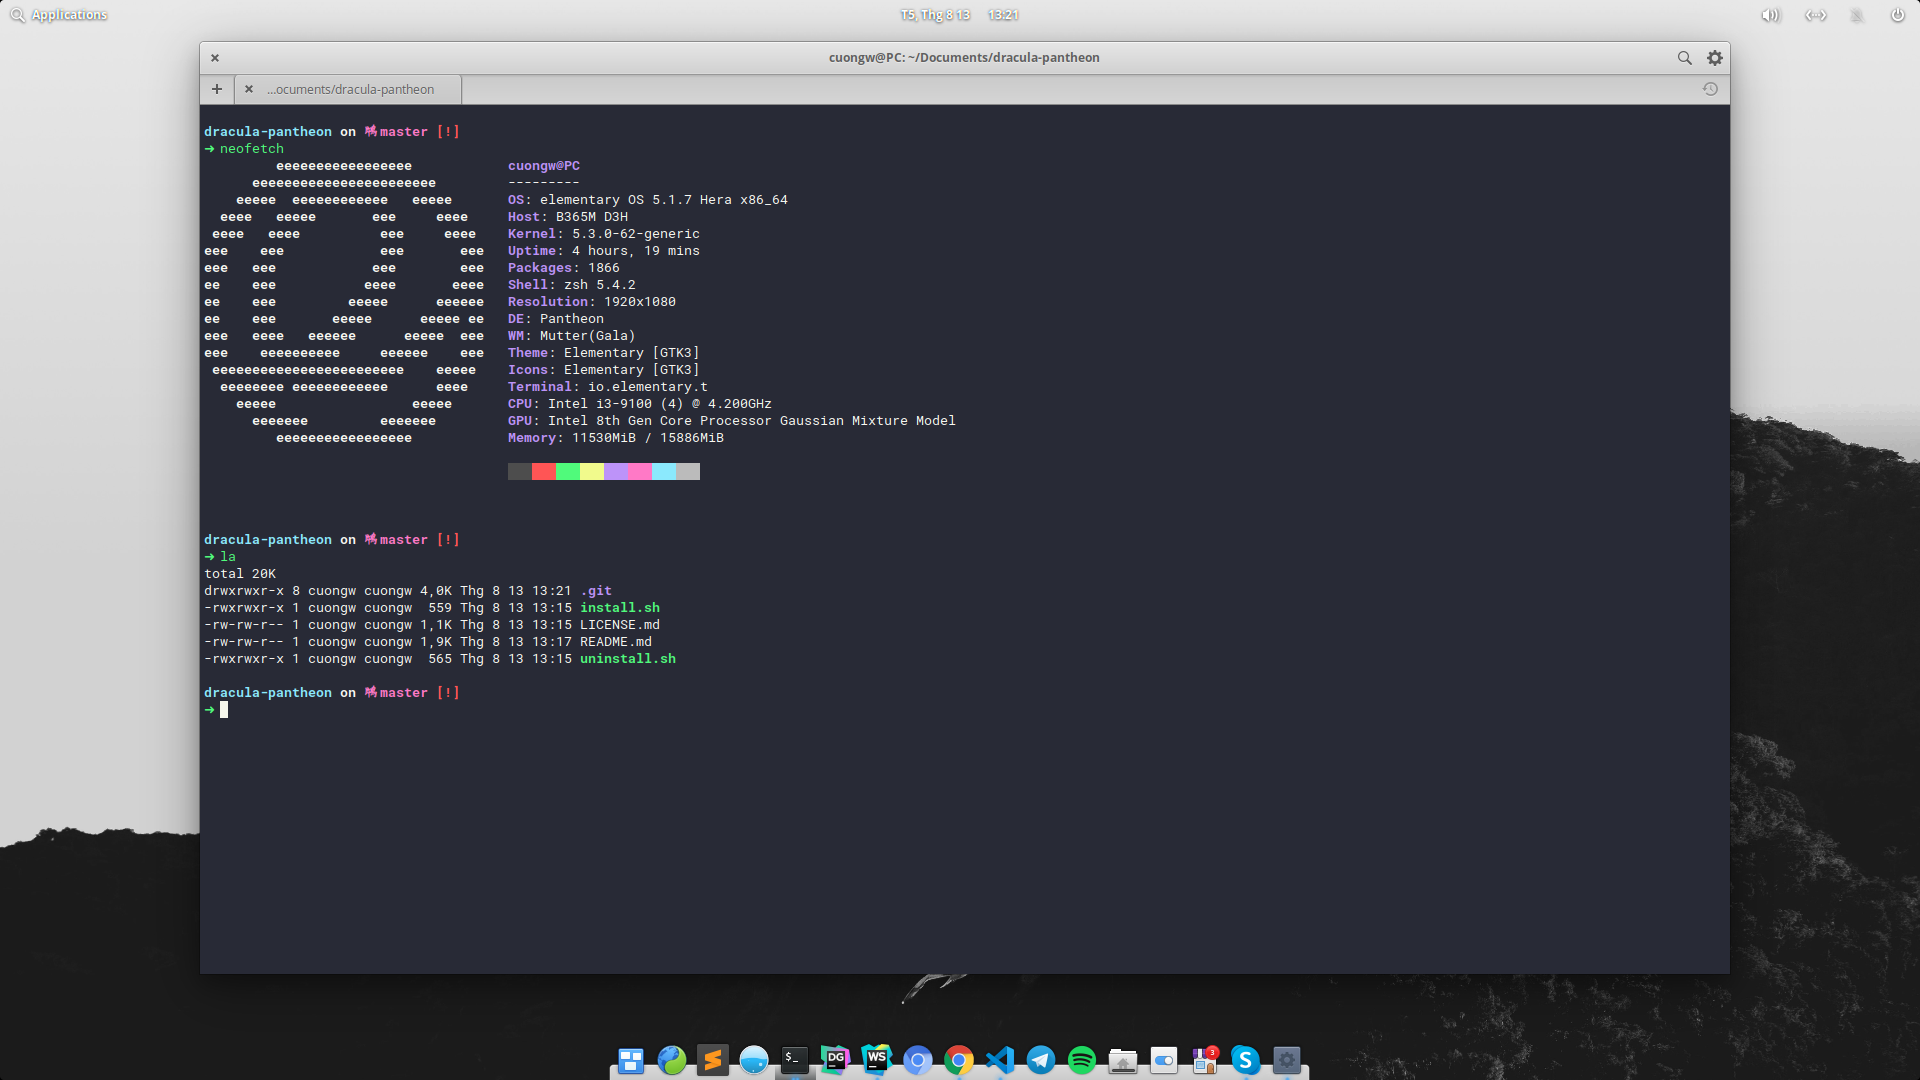Open terminal settings gear menu

tap(1714, 58)
